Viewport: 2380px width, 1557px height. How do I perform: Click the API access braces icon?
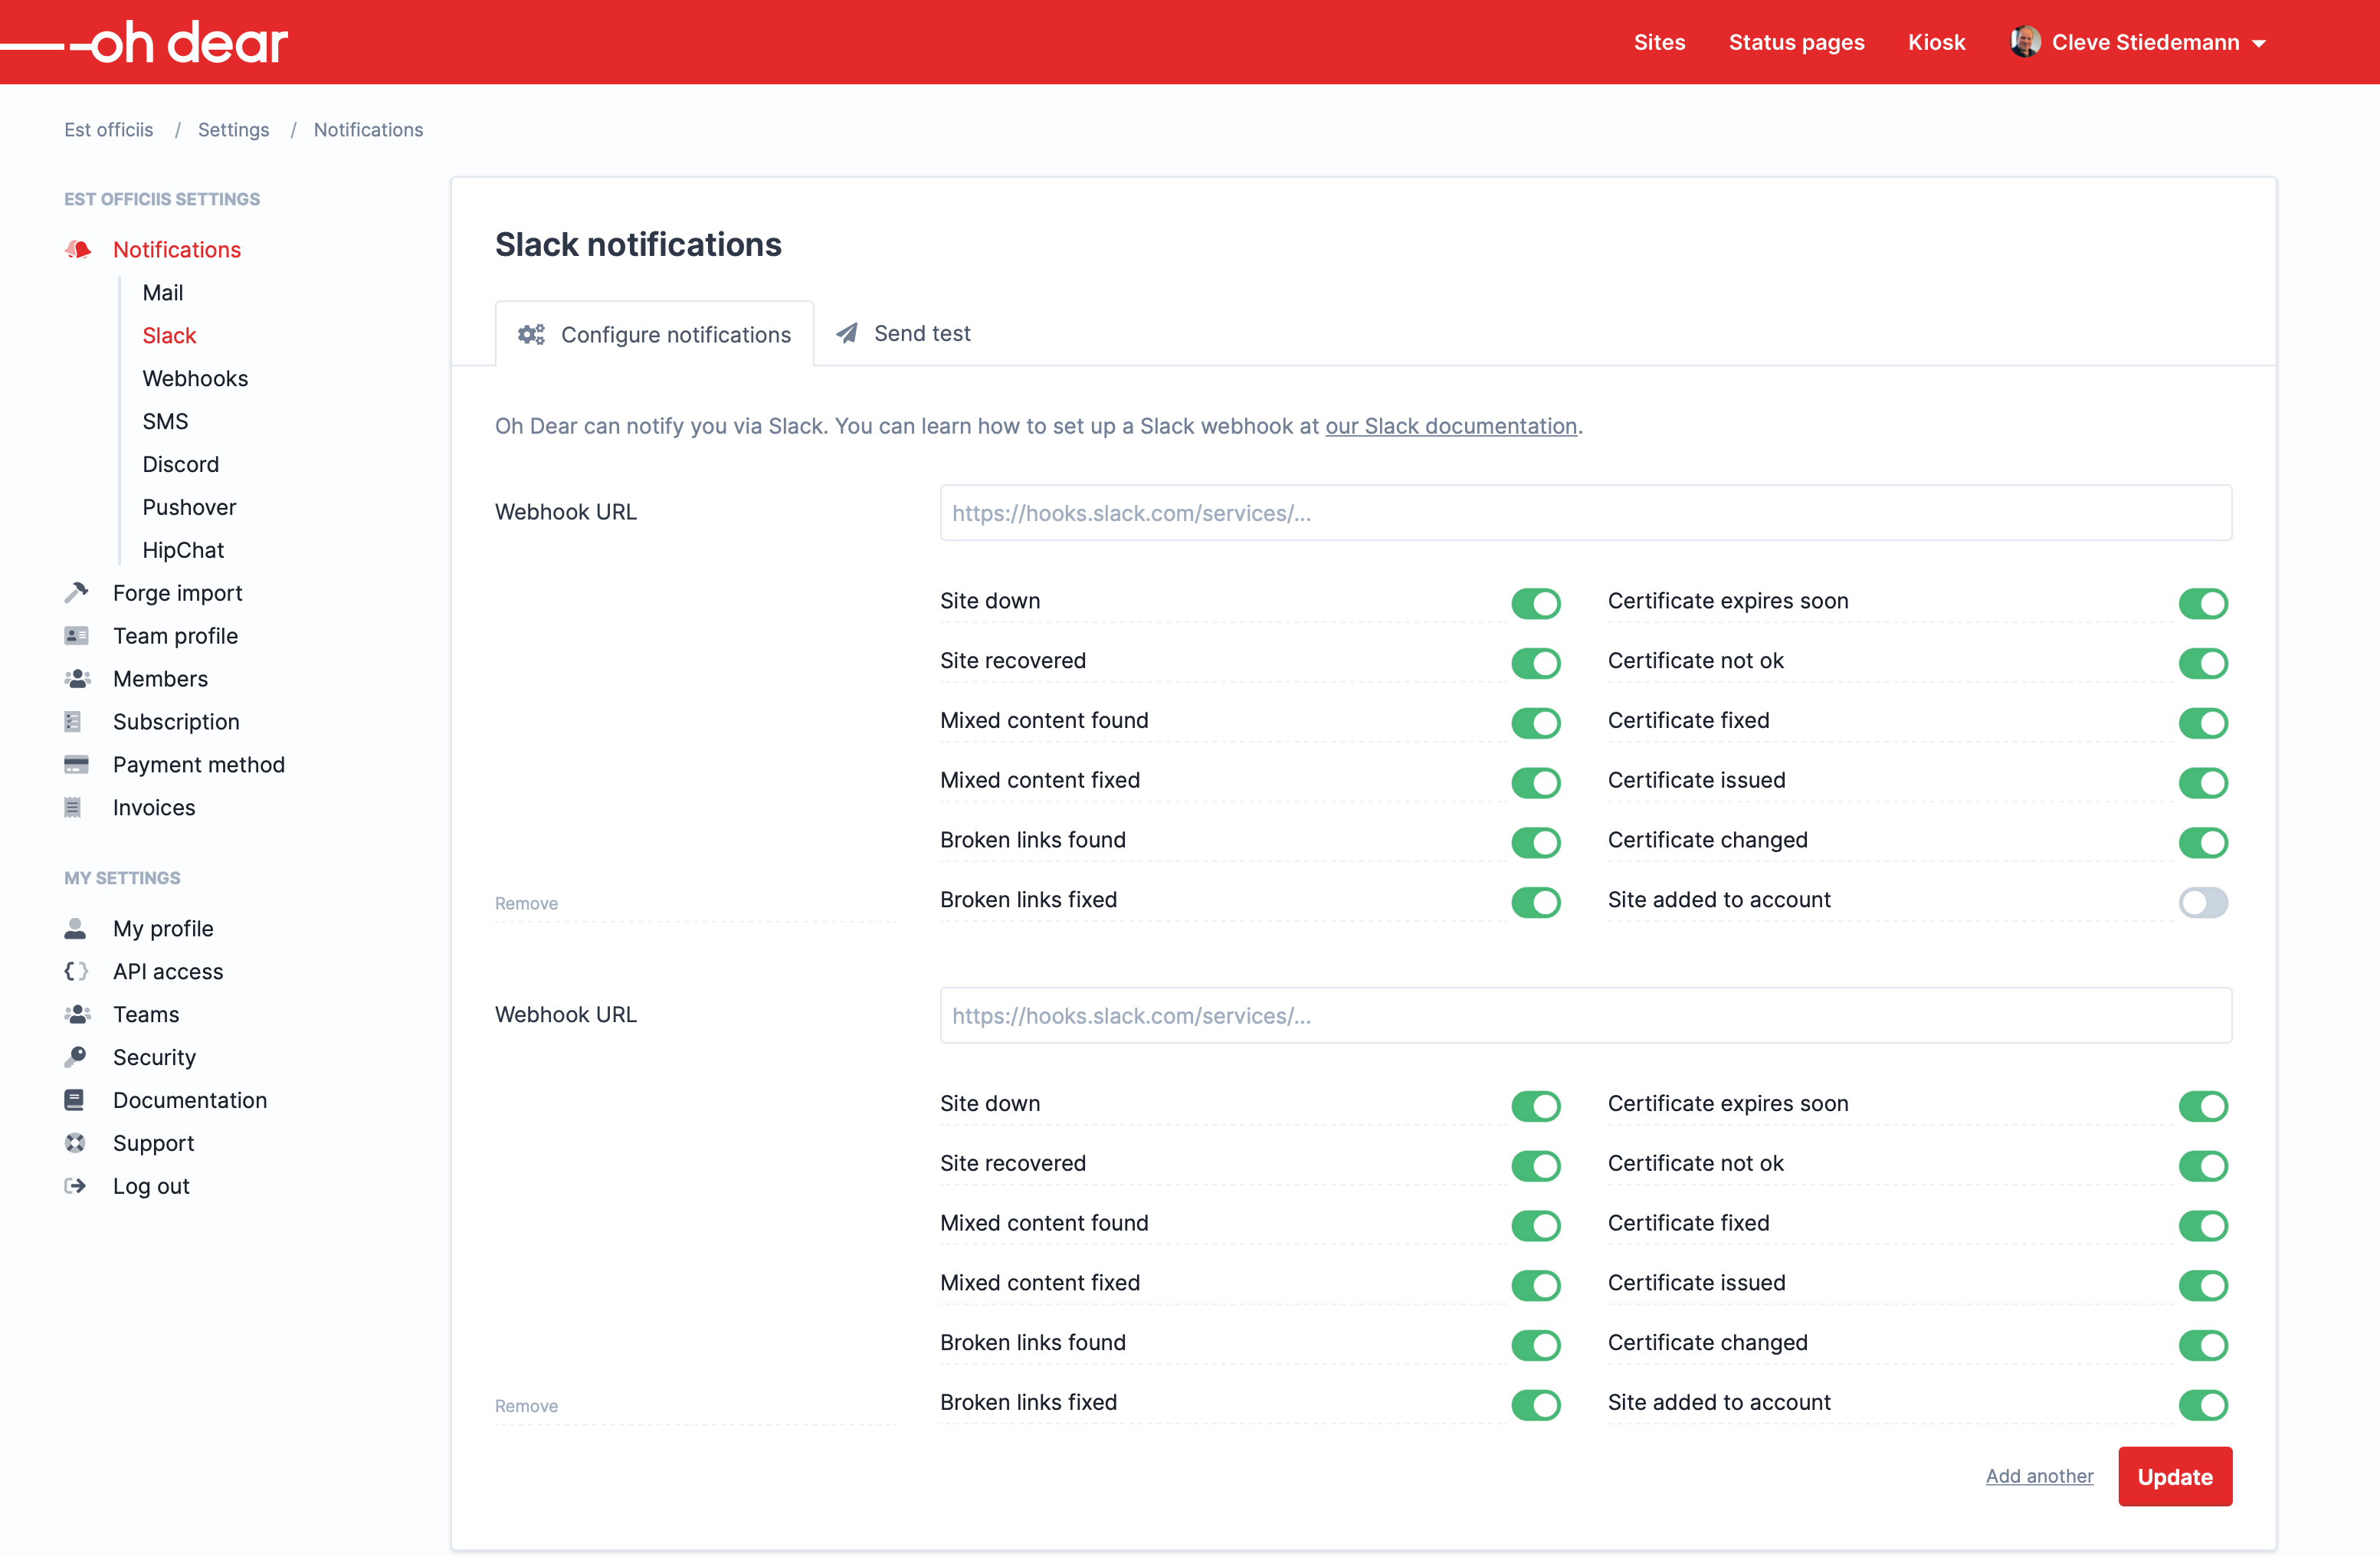point(76,971)
